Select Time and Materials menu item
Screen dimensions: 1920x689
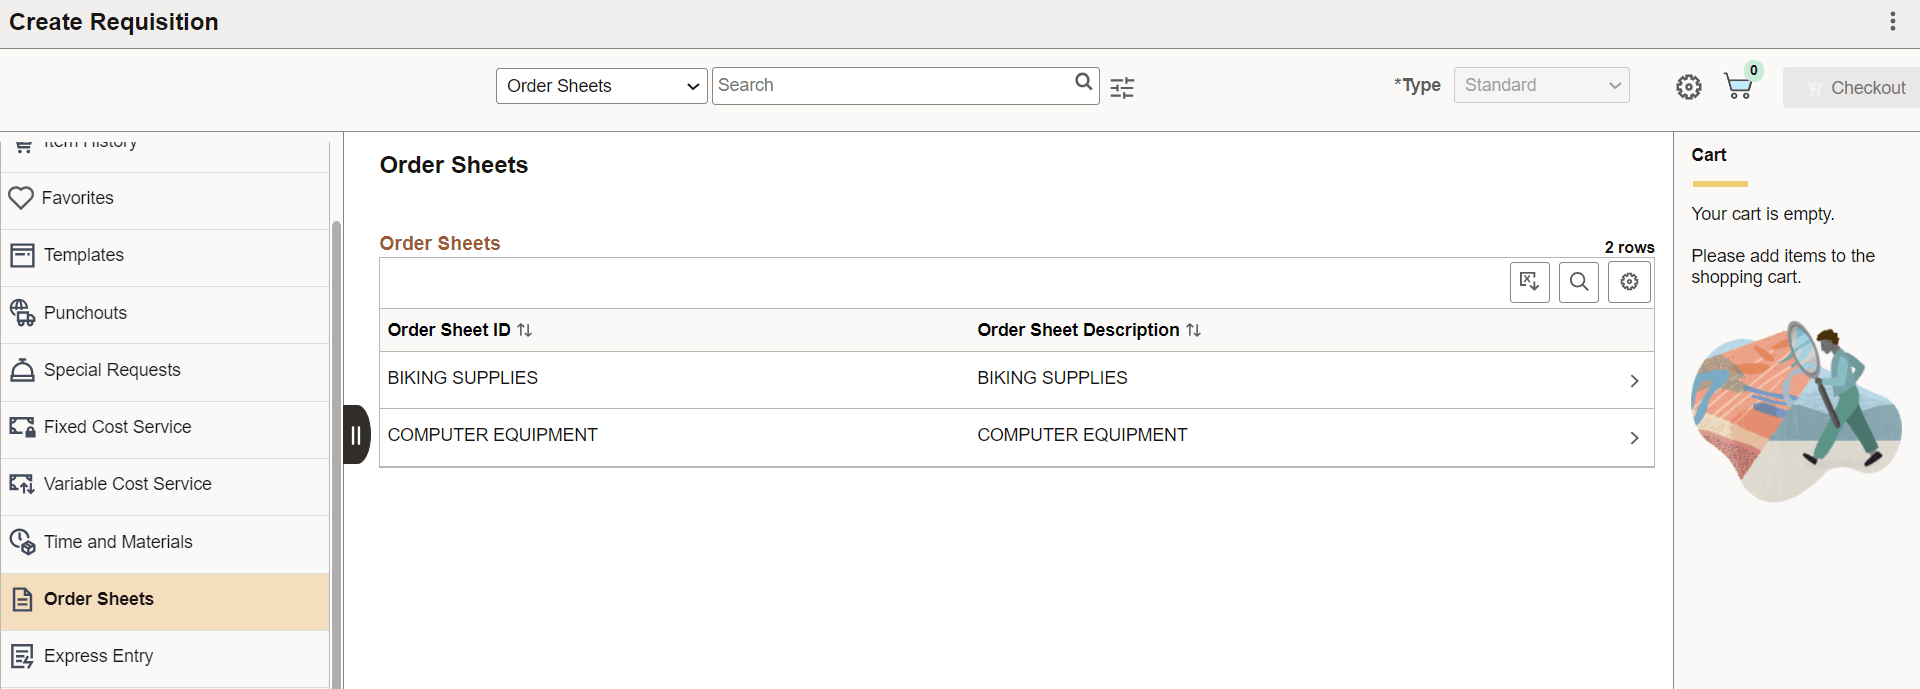pos(165,542)
